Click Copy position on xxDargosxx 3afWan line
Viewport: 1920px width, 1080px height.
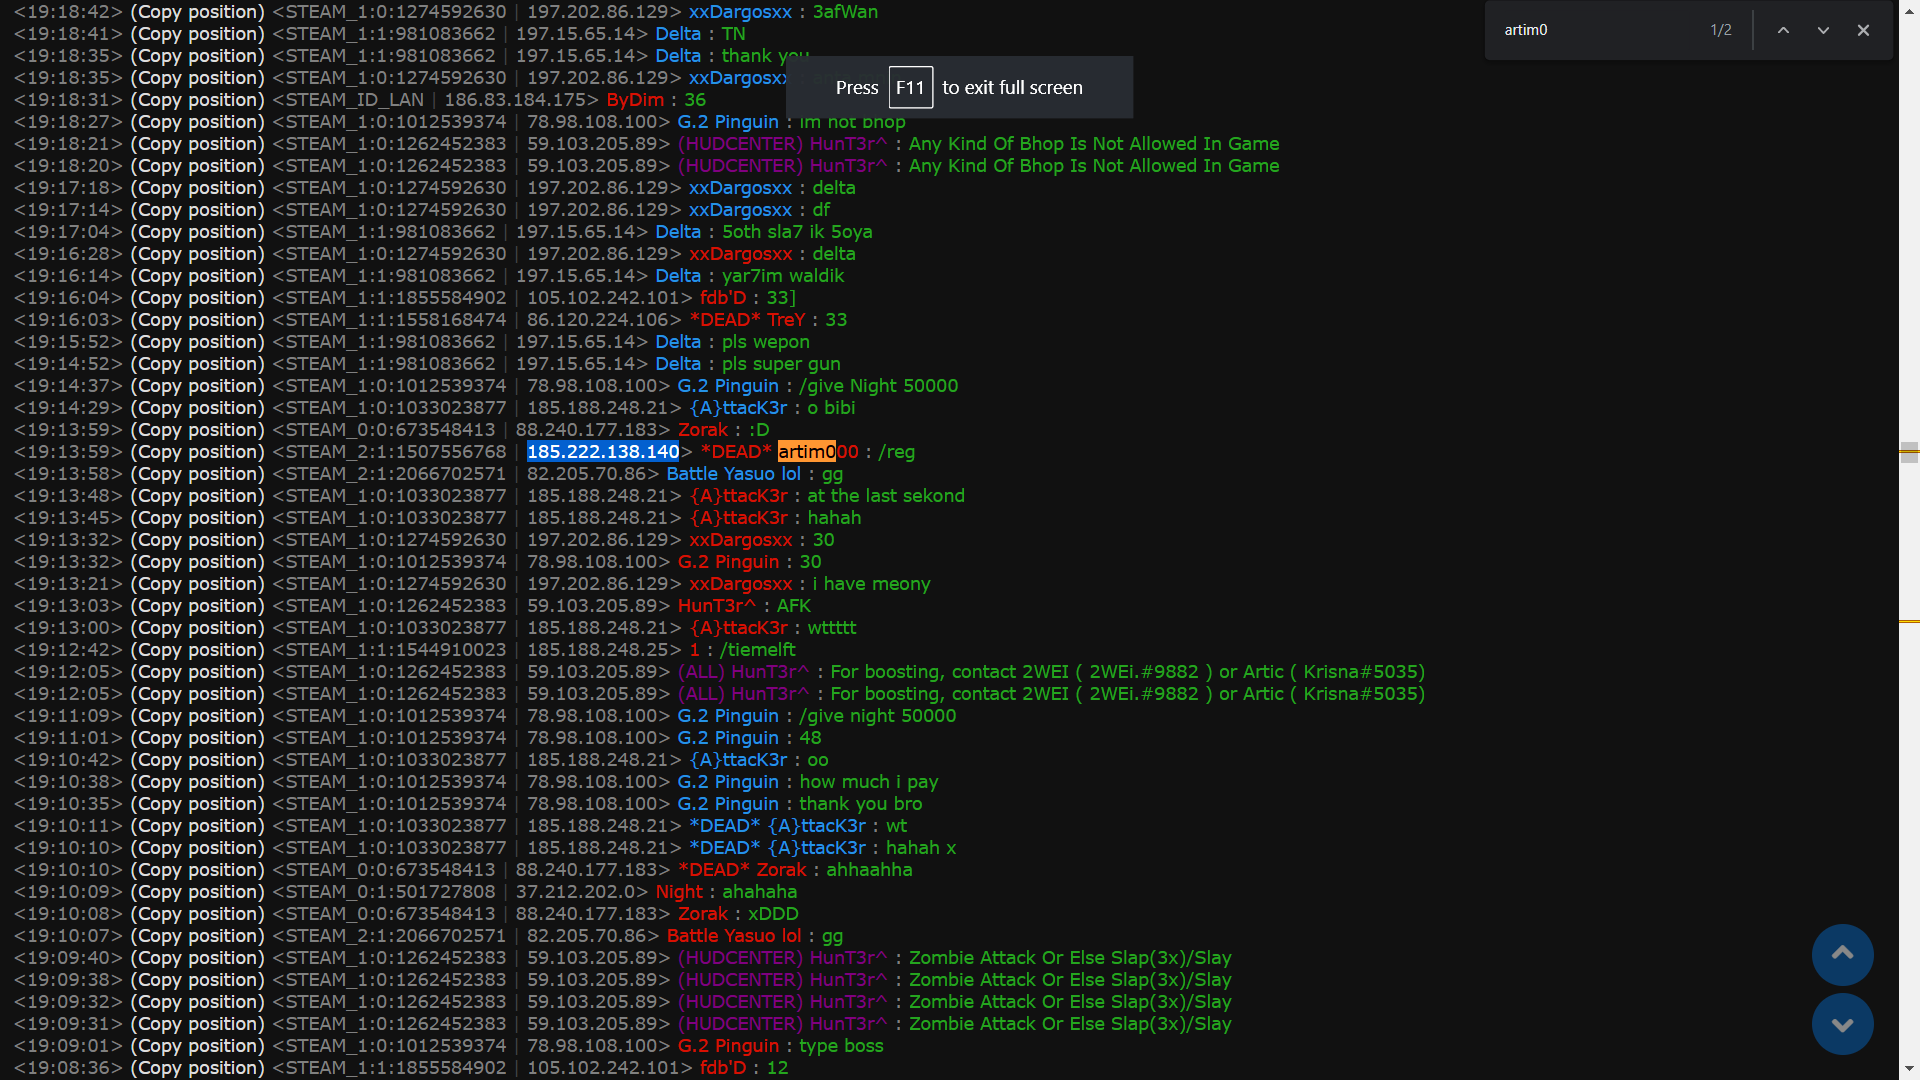pos(197,12)
